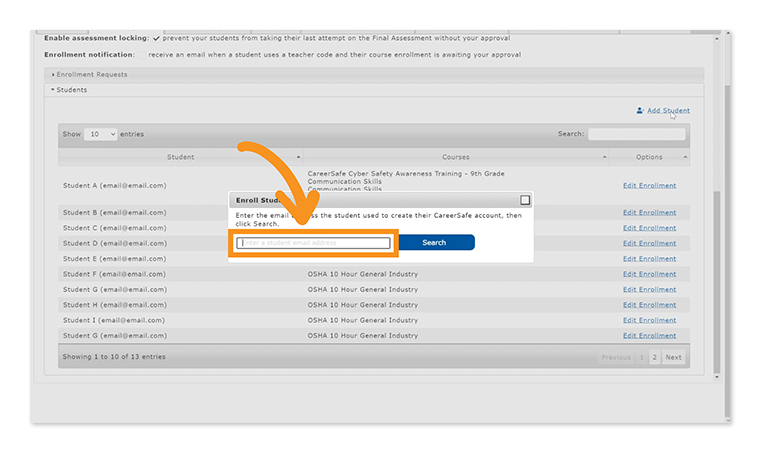The width and height of the screenshot is (760, 453).
Task: Select Student D (email@email.com) cell
Action: [114, 243]
